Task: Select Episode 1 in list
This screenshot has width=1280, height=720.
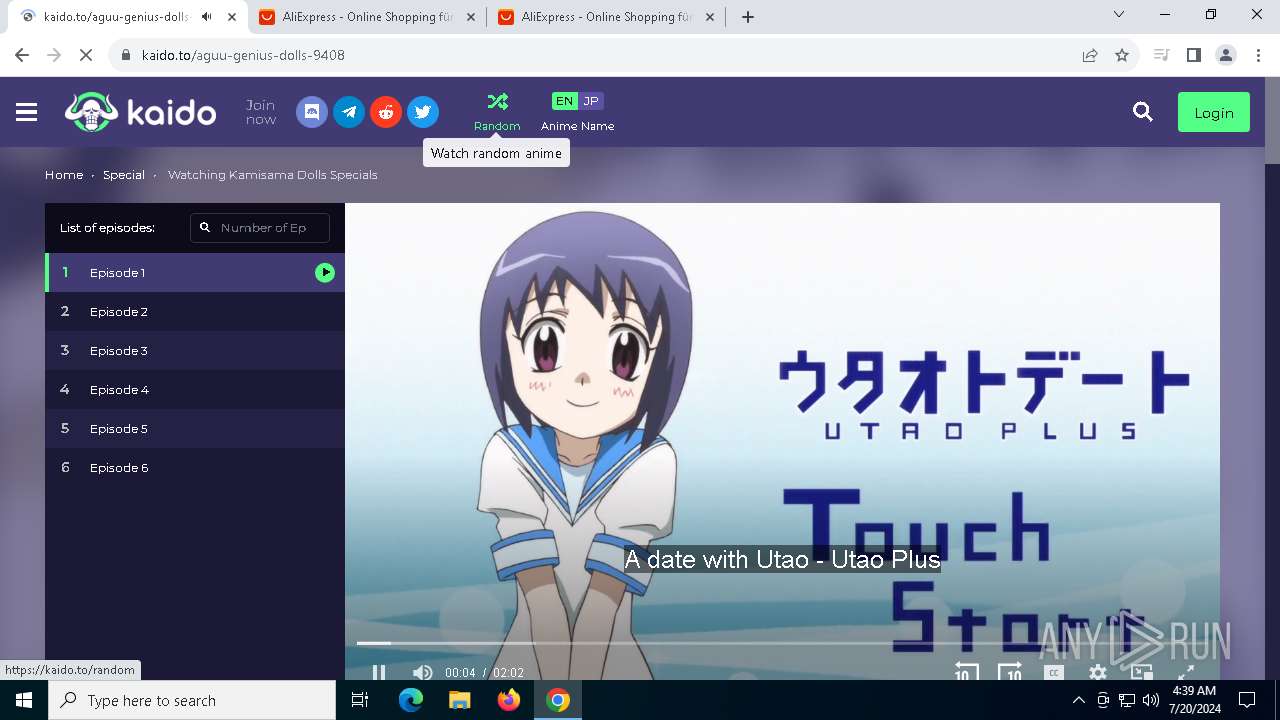Action: 195,272
